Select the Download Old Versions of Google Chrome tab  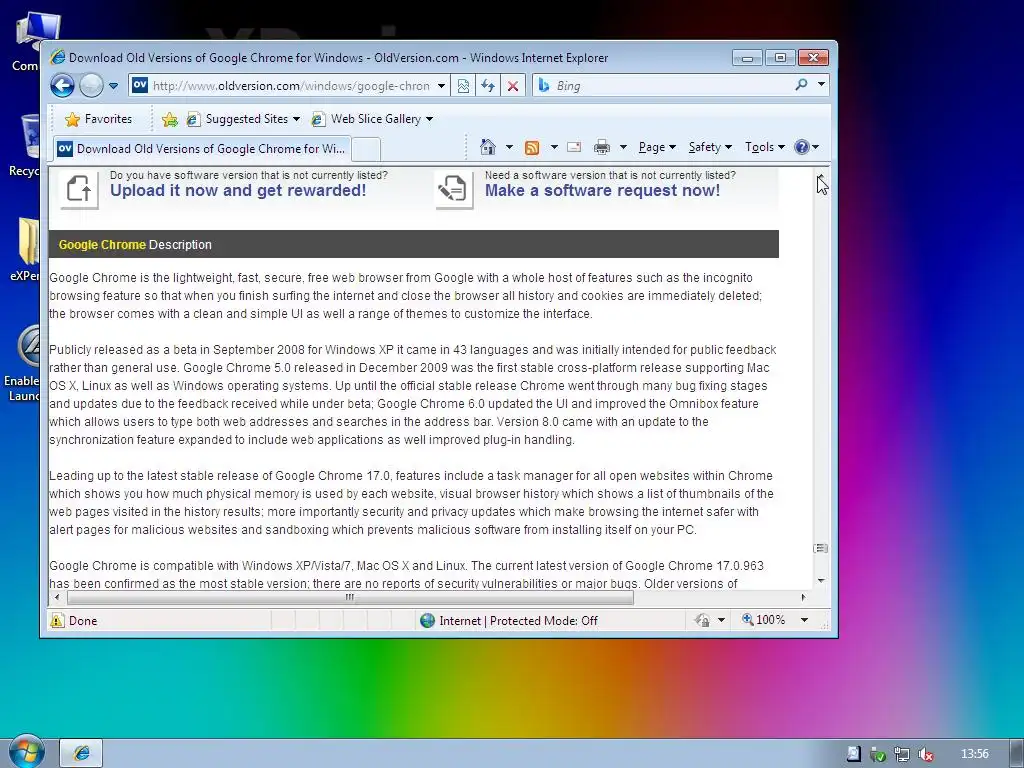pyautogui.click(x=201, y=149)
